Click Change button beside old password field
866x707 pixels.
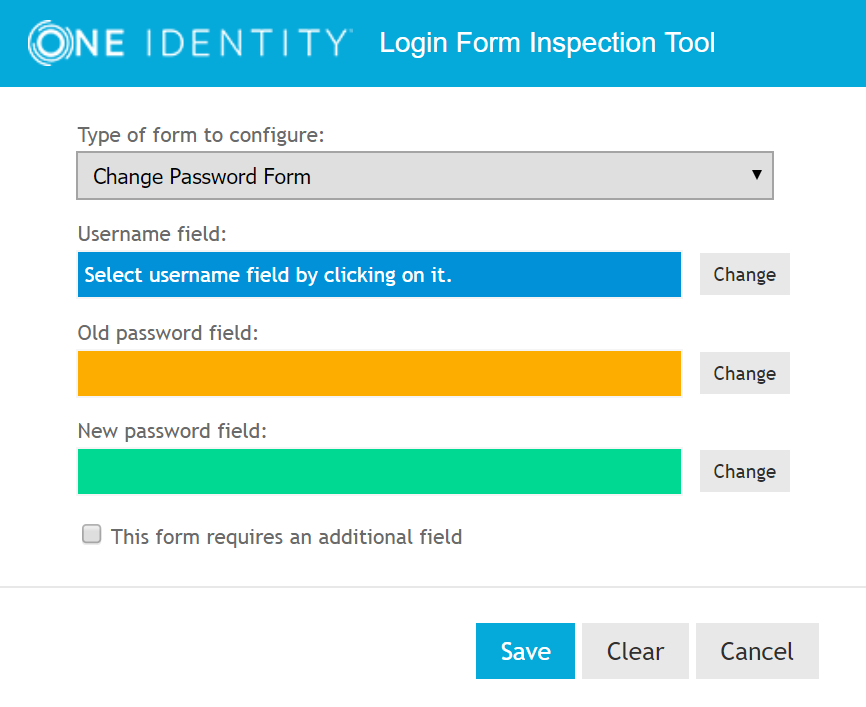click(744, 373)
